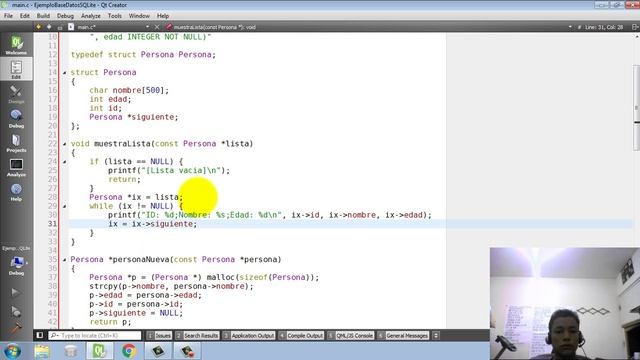
Task: Open Windows Start menu
Action: (x=12, y=351)
